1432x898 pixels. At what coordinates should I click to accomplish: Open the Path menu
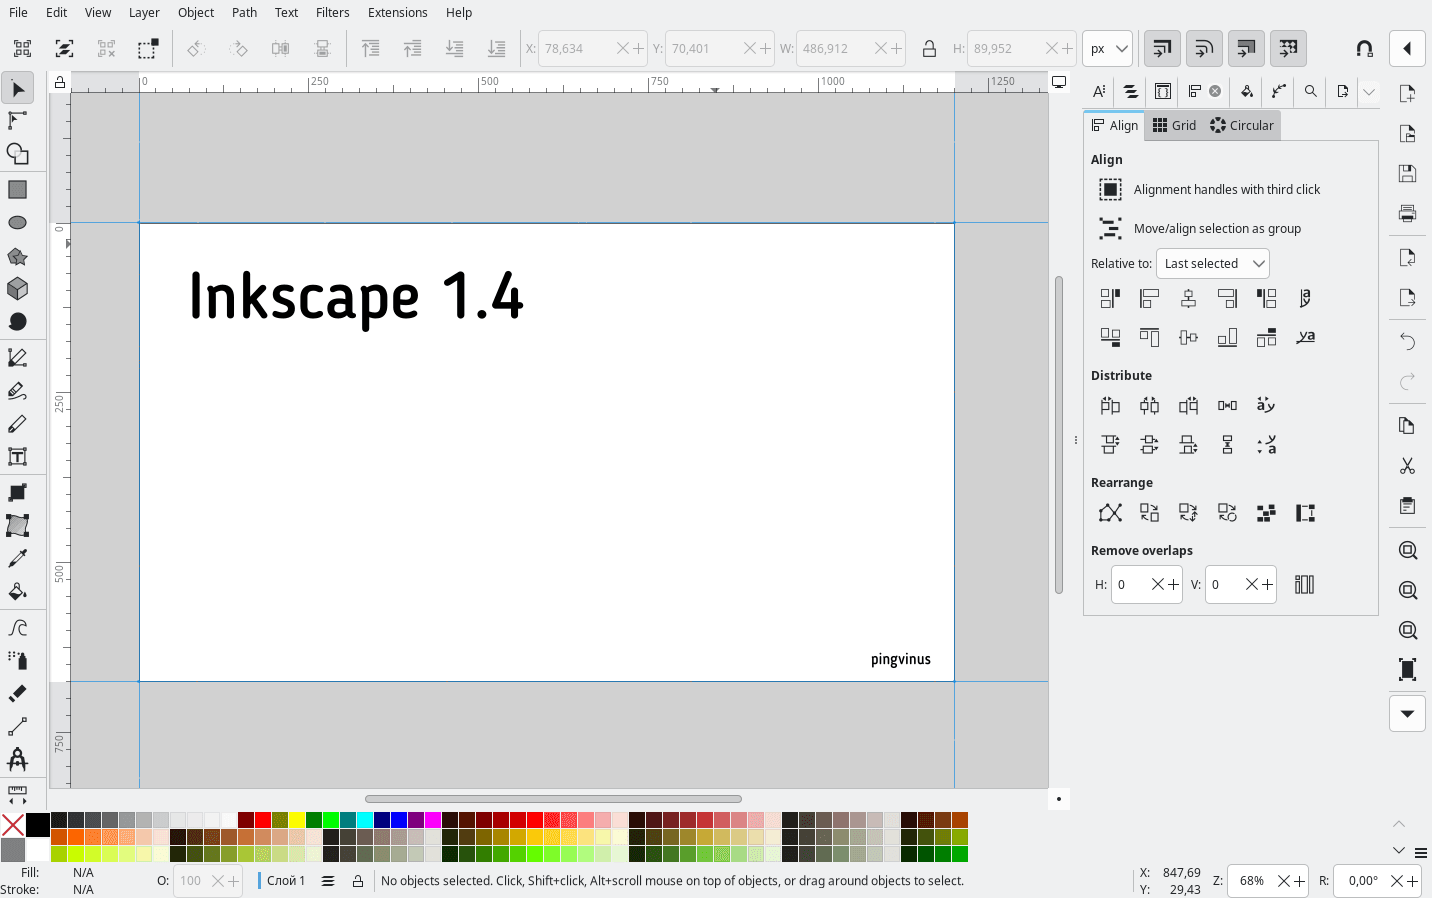[244, 12]
